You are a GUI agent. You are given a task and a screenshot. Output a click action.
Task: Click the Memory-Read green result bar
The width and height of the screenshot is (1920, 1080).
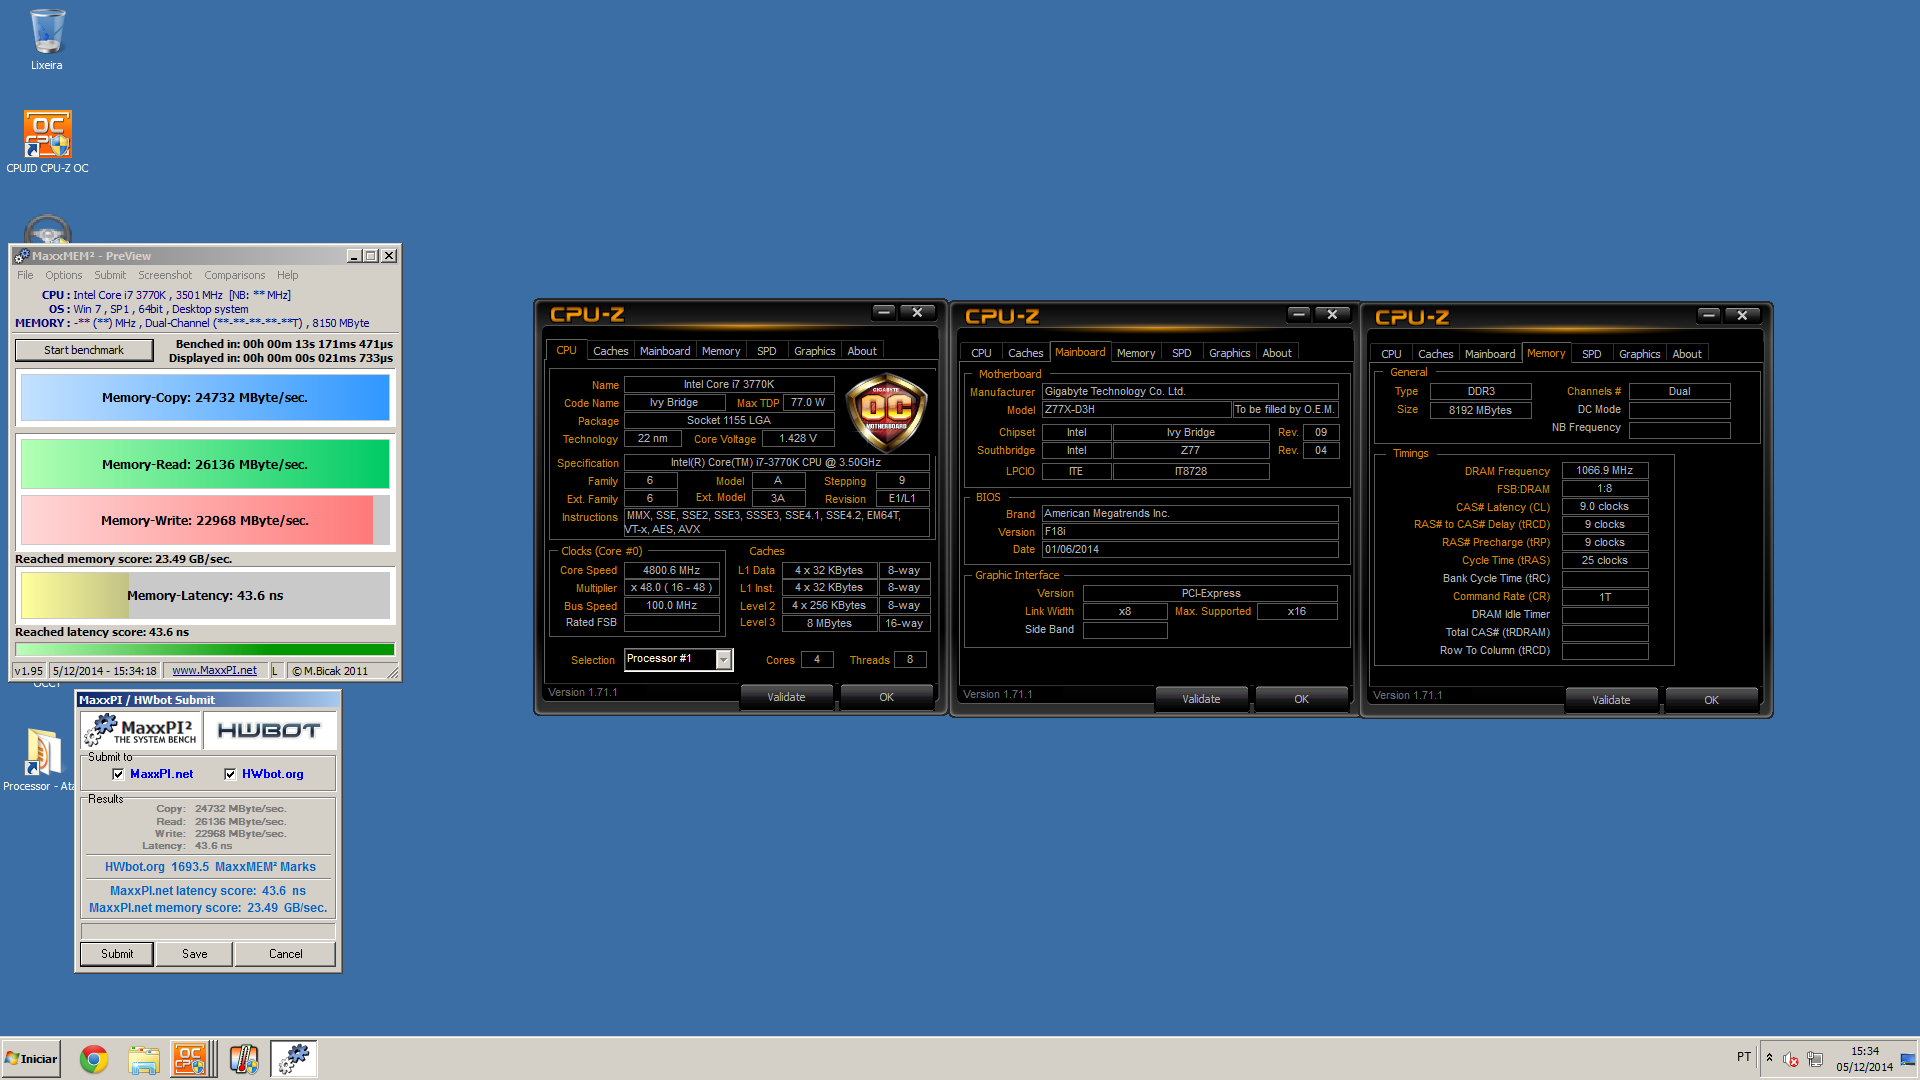coord(205,465)
